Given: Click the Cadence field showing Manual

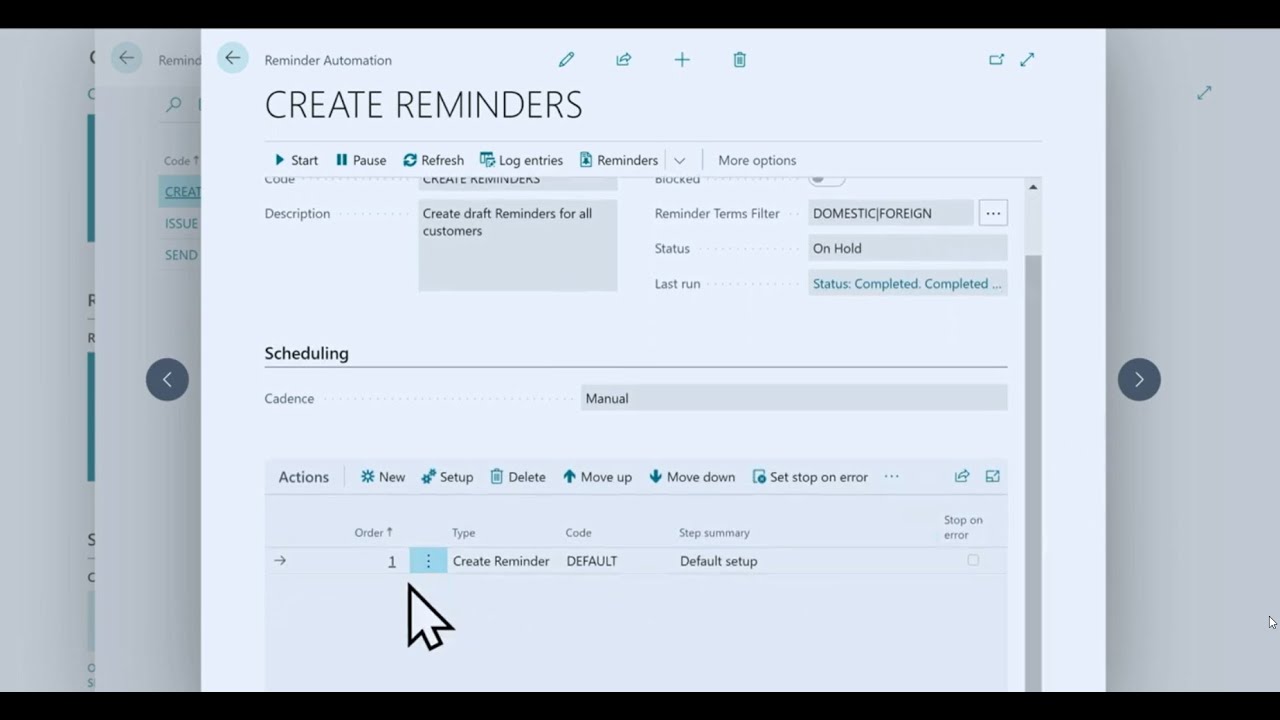Looking at the screenshot, I should pos(794,398).
